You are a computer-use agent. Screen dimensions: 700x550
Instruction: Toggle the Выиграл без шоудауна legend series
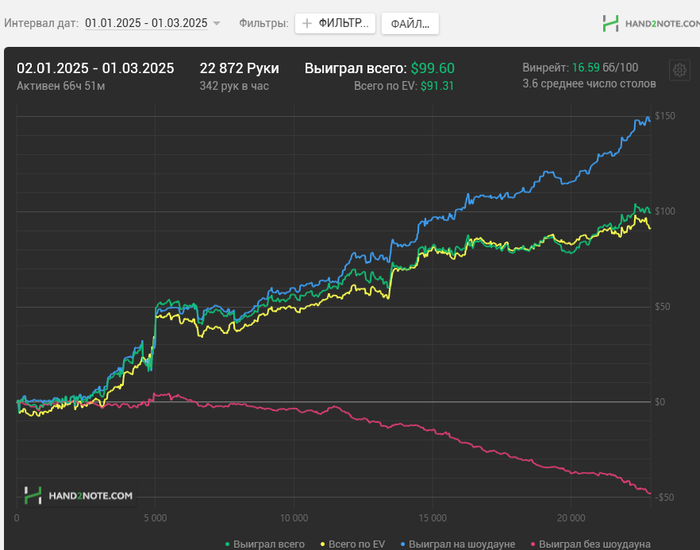(590, 544)
